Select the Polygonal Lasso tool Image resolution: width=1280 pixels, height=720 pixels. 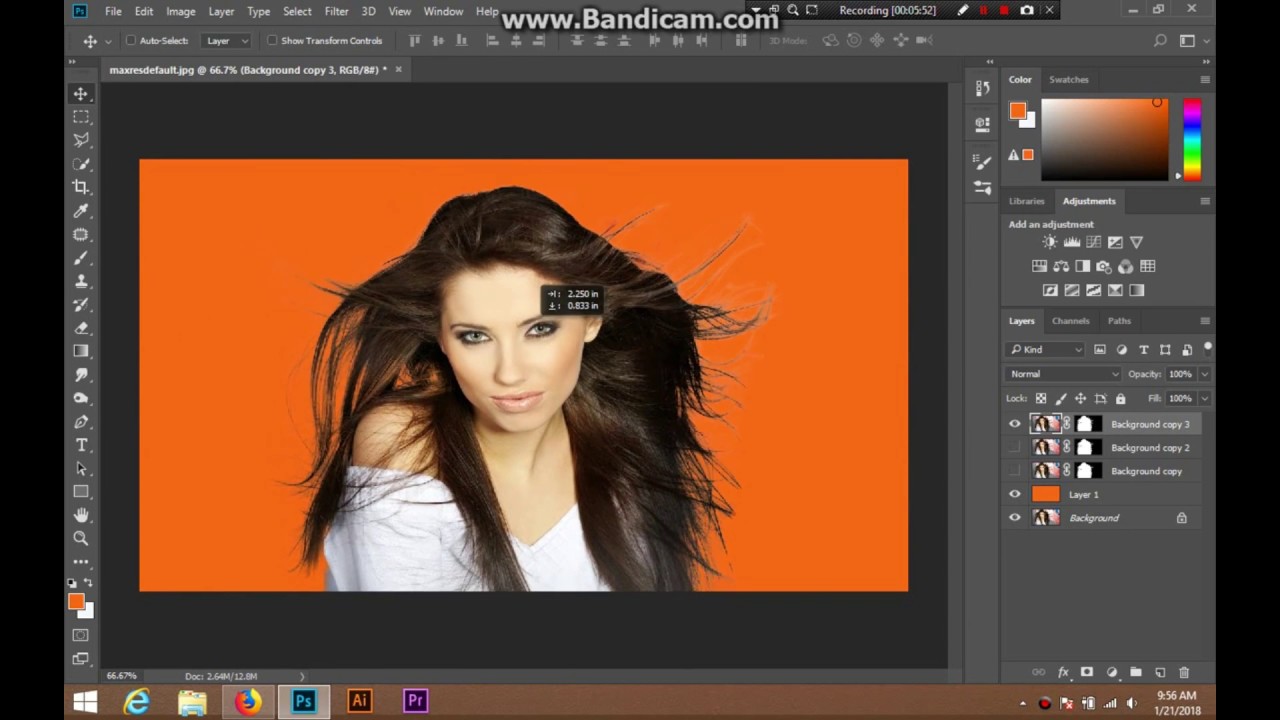coord(81,140)
